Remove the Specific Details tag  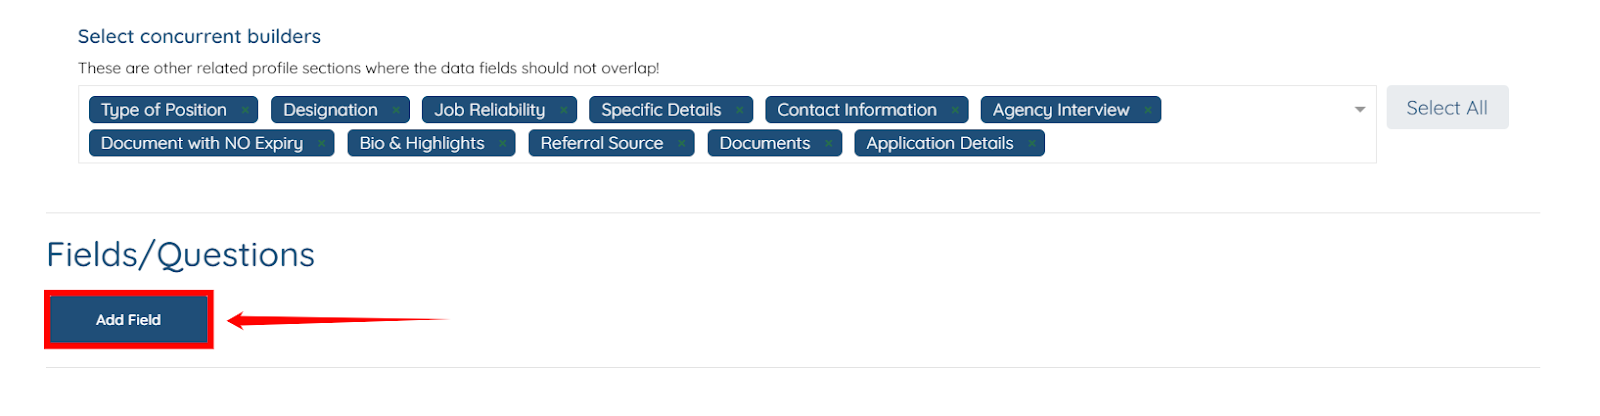(740, 110)
